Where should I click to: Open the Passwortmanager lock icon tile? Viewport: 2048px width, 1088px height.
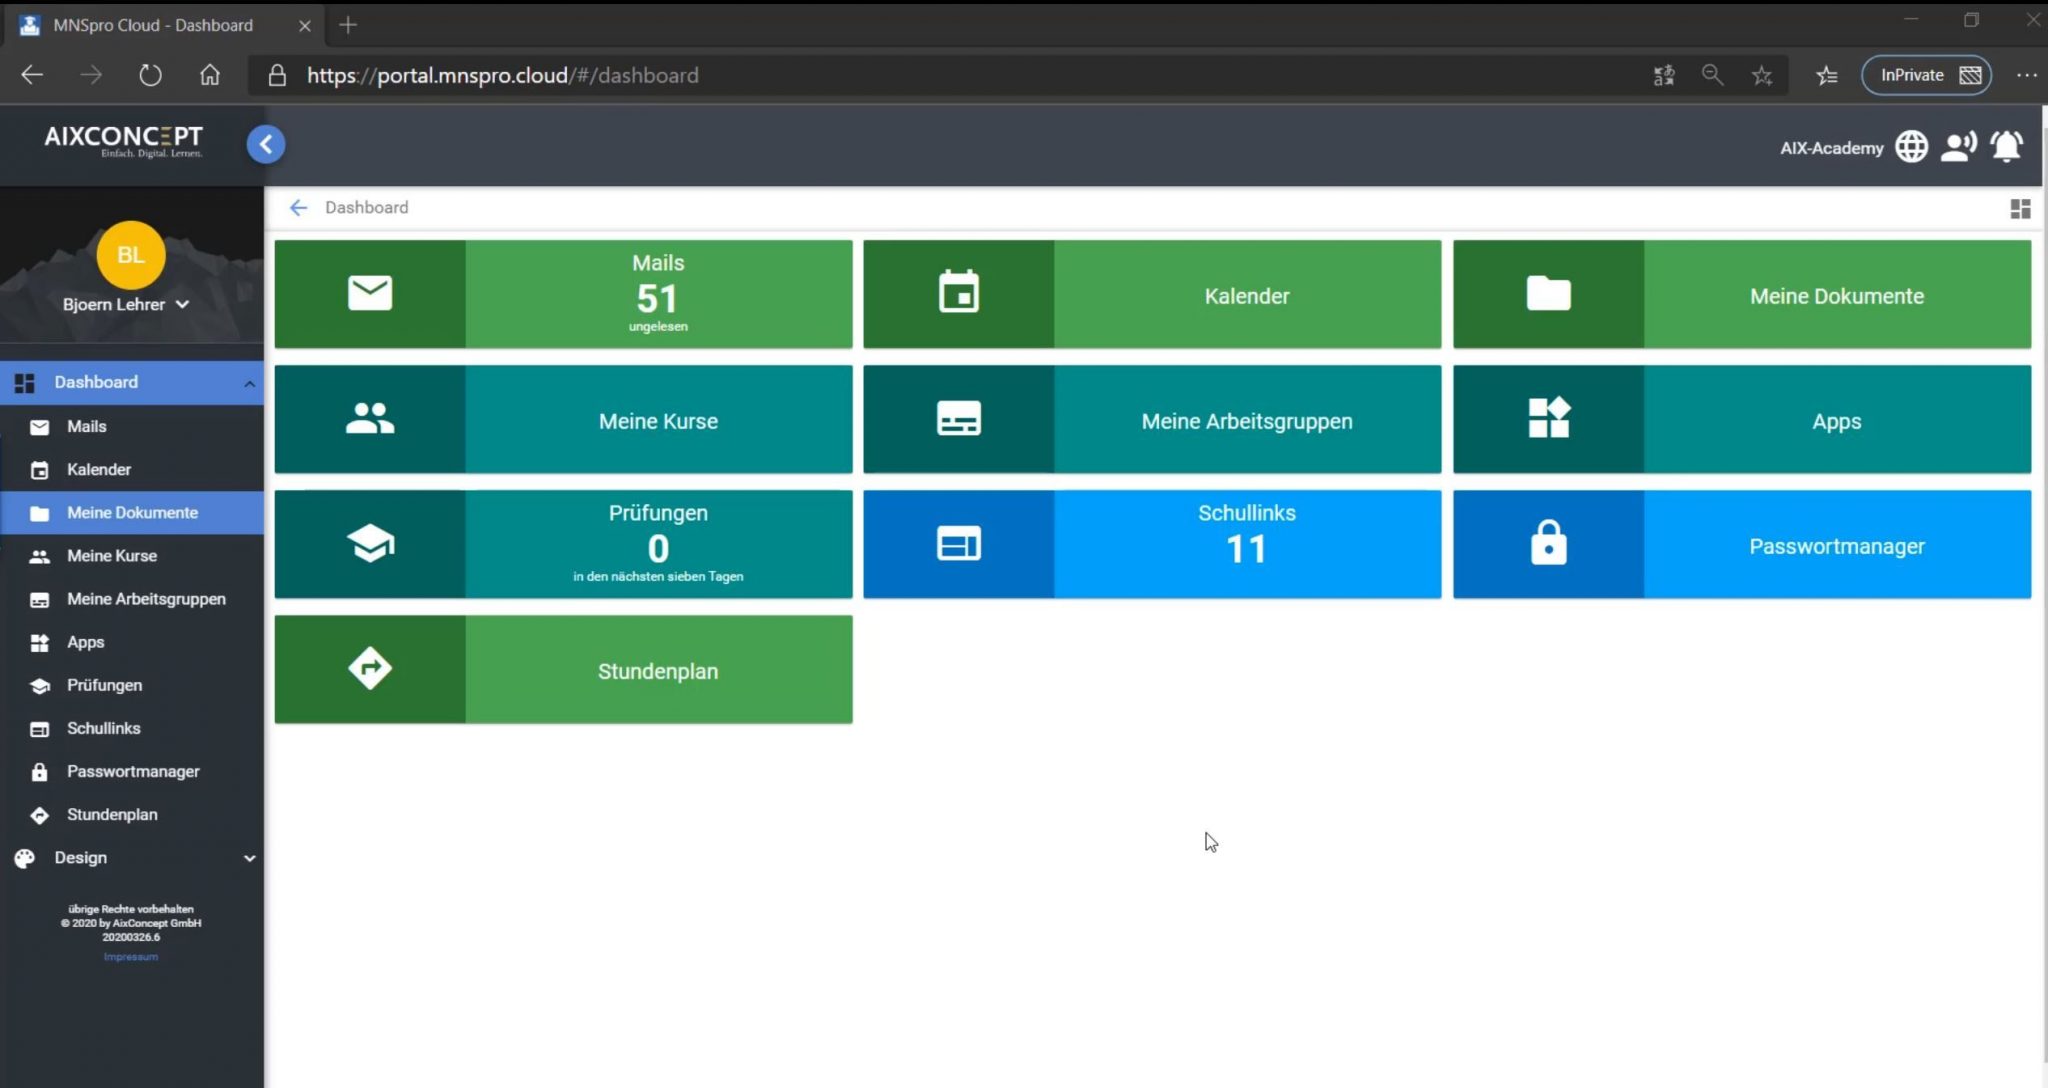[1548, 544]
